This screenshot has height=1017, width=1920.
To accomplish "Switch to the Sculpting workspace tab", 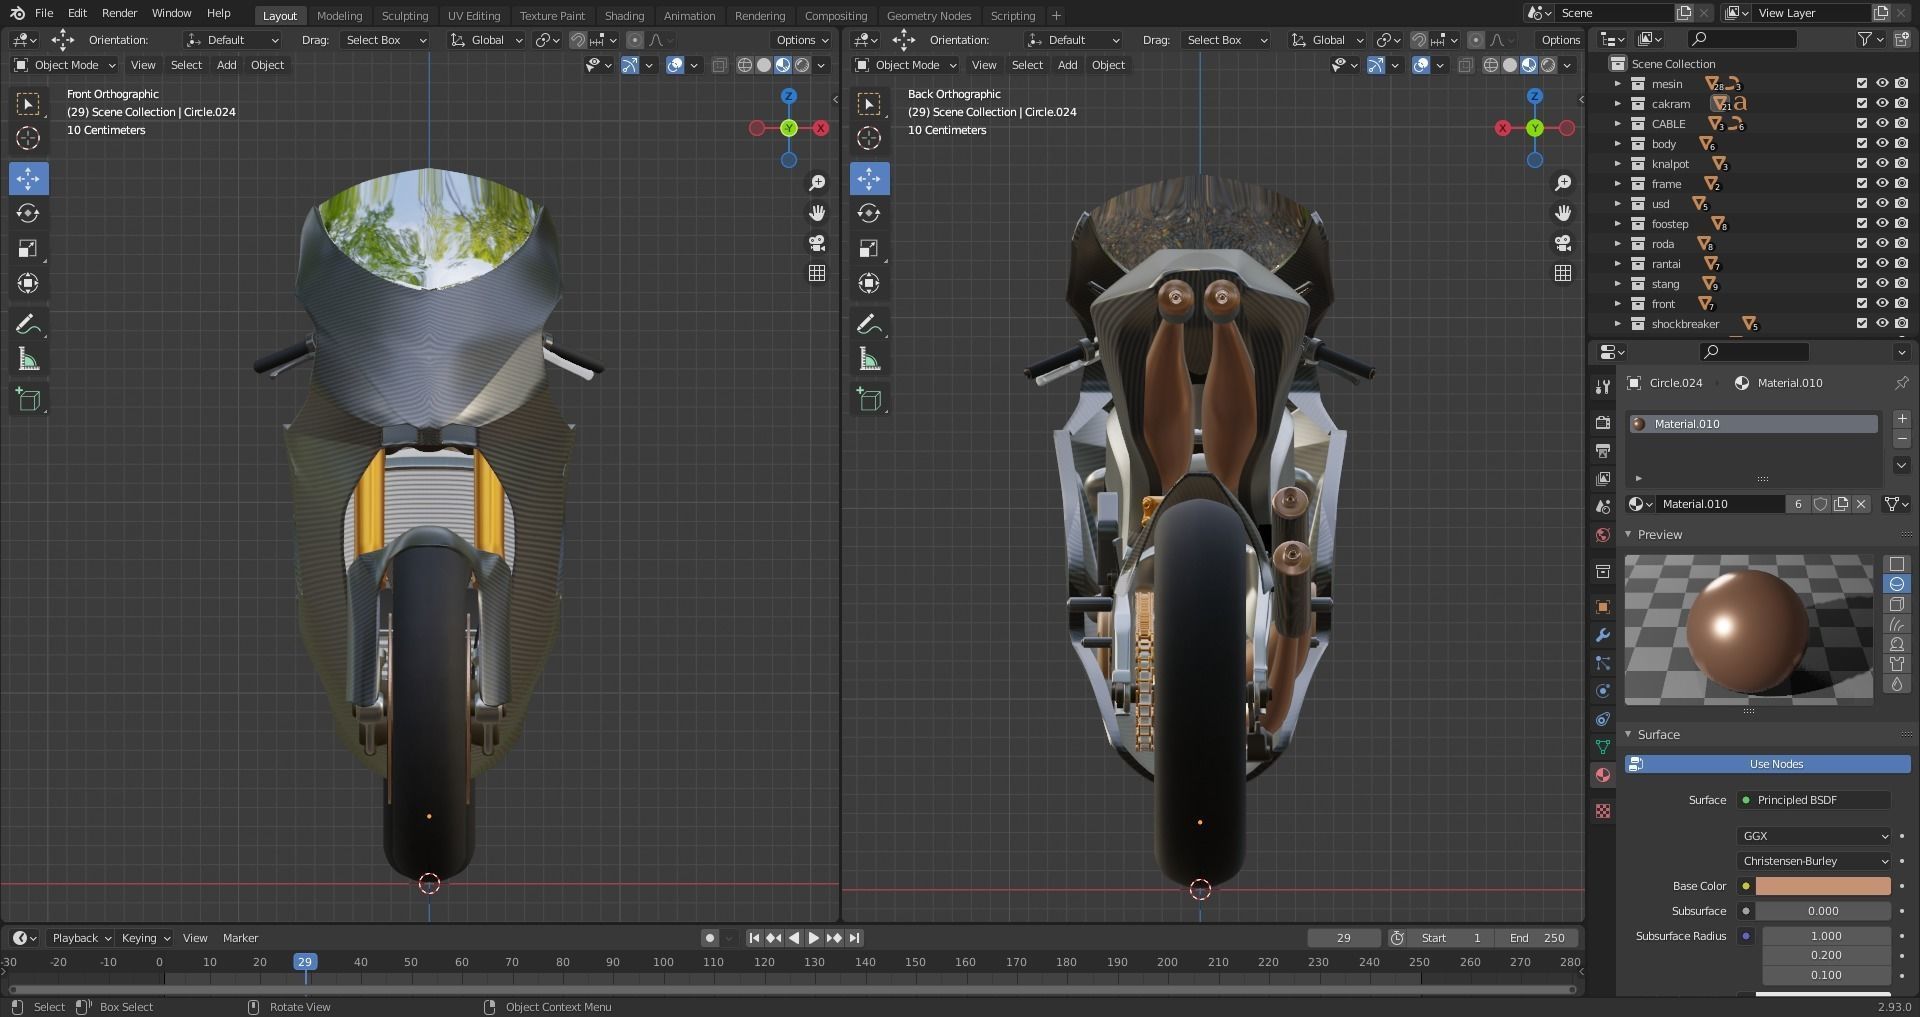I will 405,15.
